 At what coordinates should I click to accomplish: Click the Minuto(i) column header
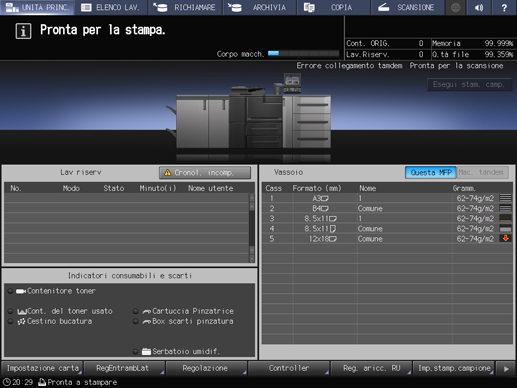pos(158,188)
